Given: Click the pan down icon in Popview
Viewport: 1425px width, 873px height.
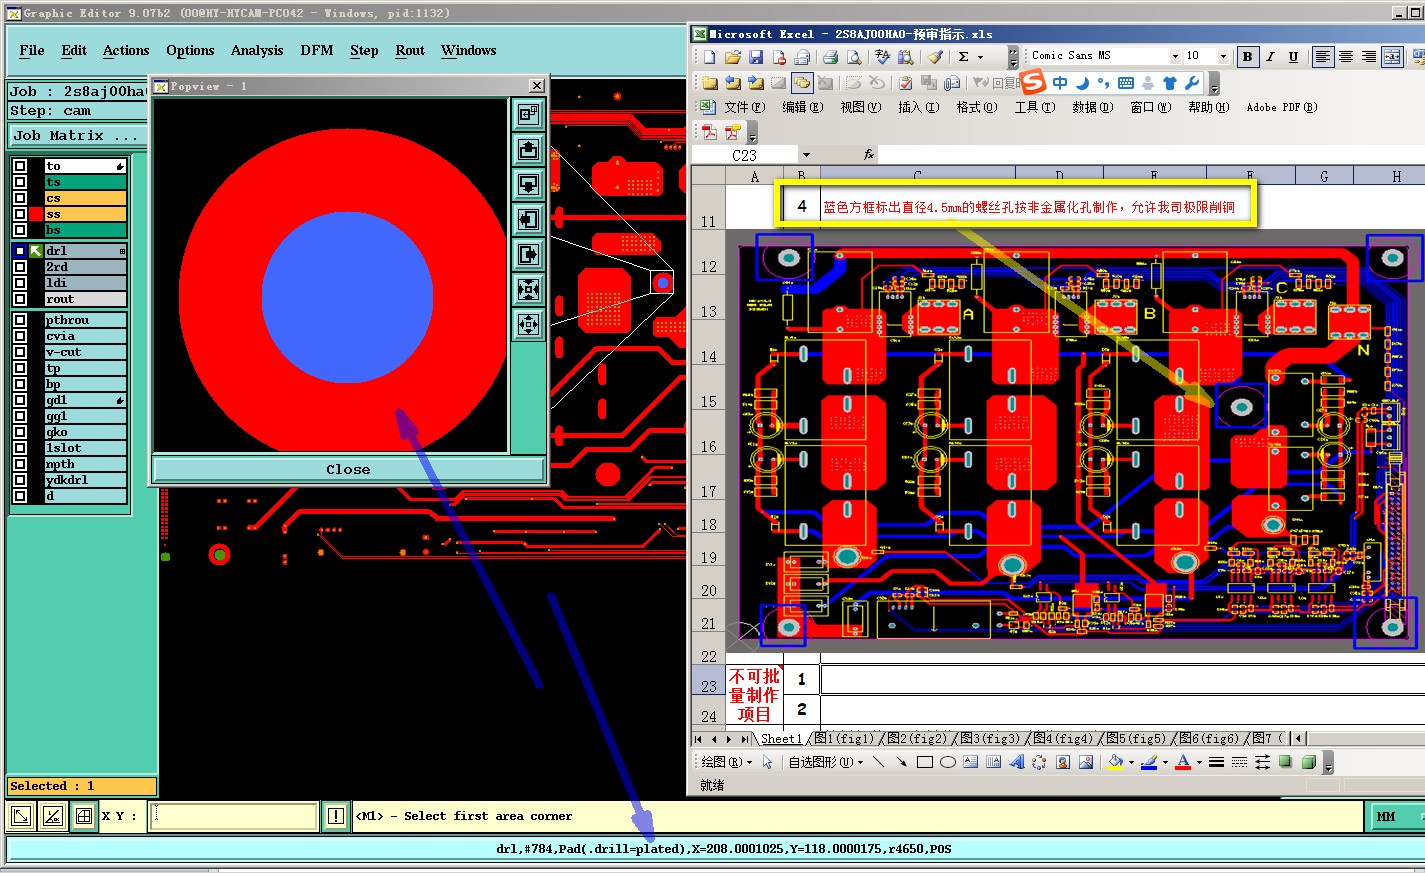Looking at the screenshot, I should point(528,185).
